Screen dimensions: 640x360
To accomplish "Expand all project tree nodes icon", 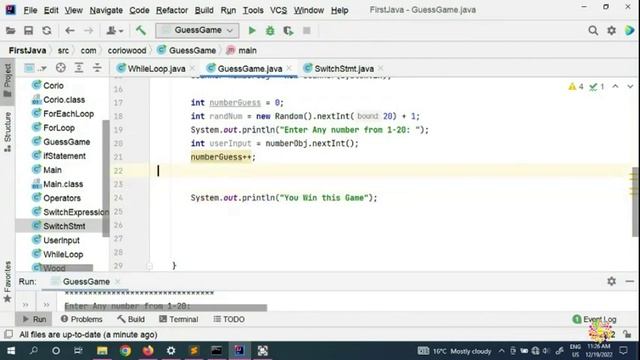I will coord(79,68).
